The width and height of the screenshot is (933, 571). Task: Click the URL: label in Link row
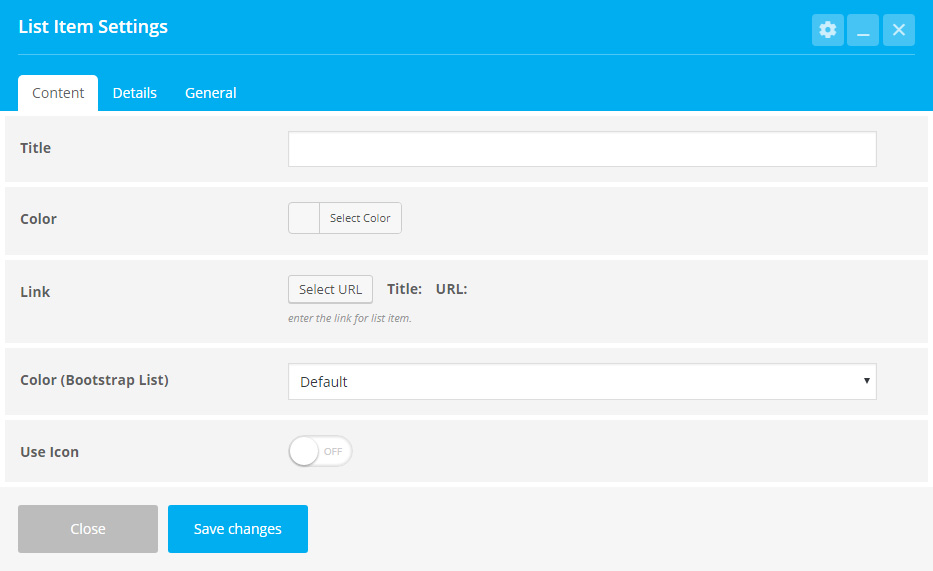(452, 289)
